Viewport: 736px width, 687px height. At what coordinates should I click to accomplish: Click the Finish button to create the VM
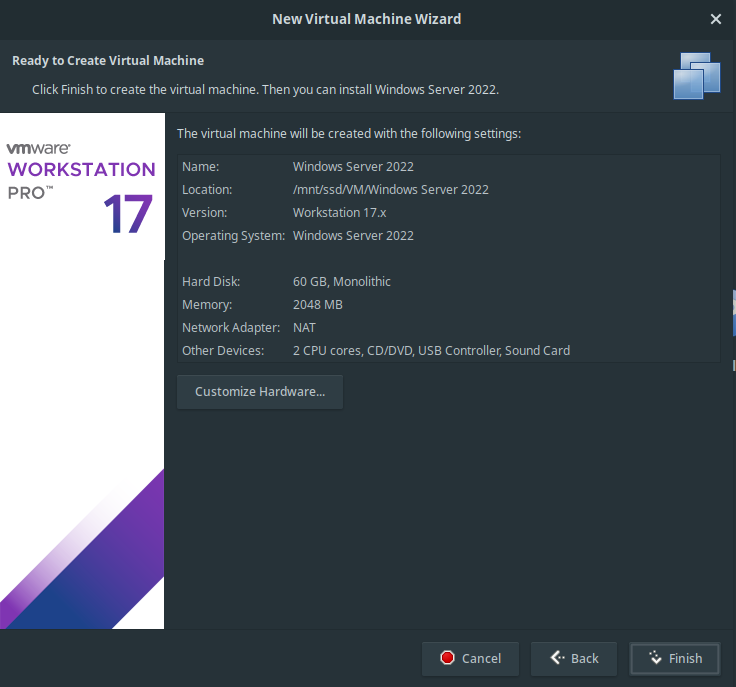(675, 659)
